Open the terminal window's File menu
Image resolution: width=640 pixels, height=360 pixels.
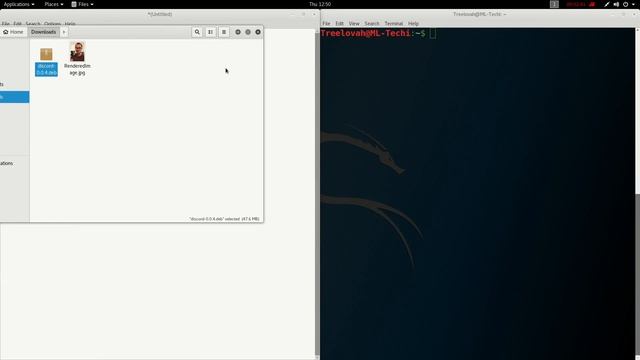click(326, 24)
